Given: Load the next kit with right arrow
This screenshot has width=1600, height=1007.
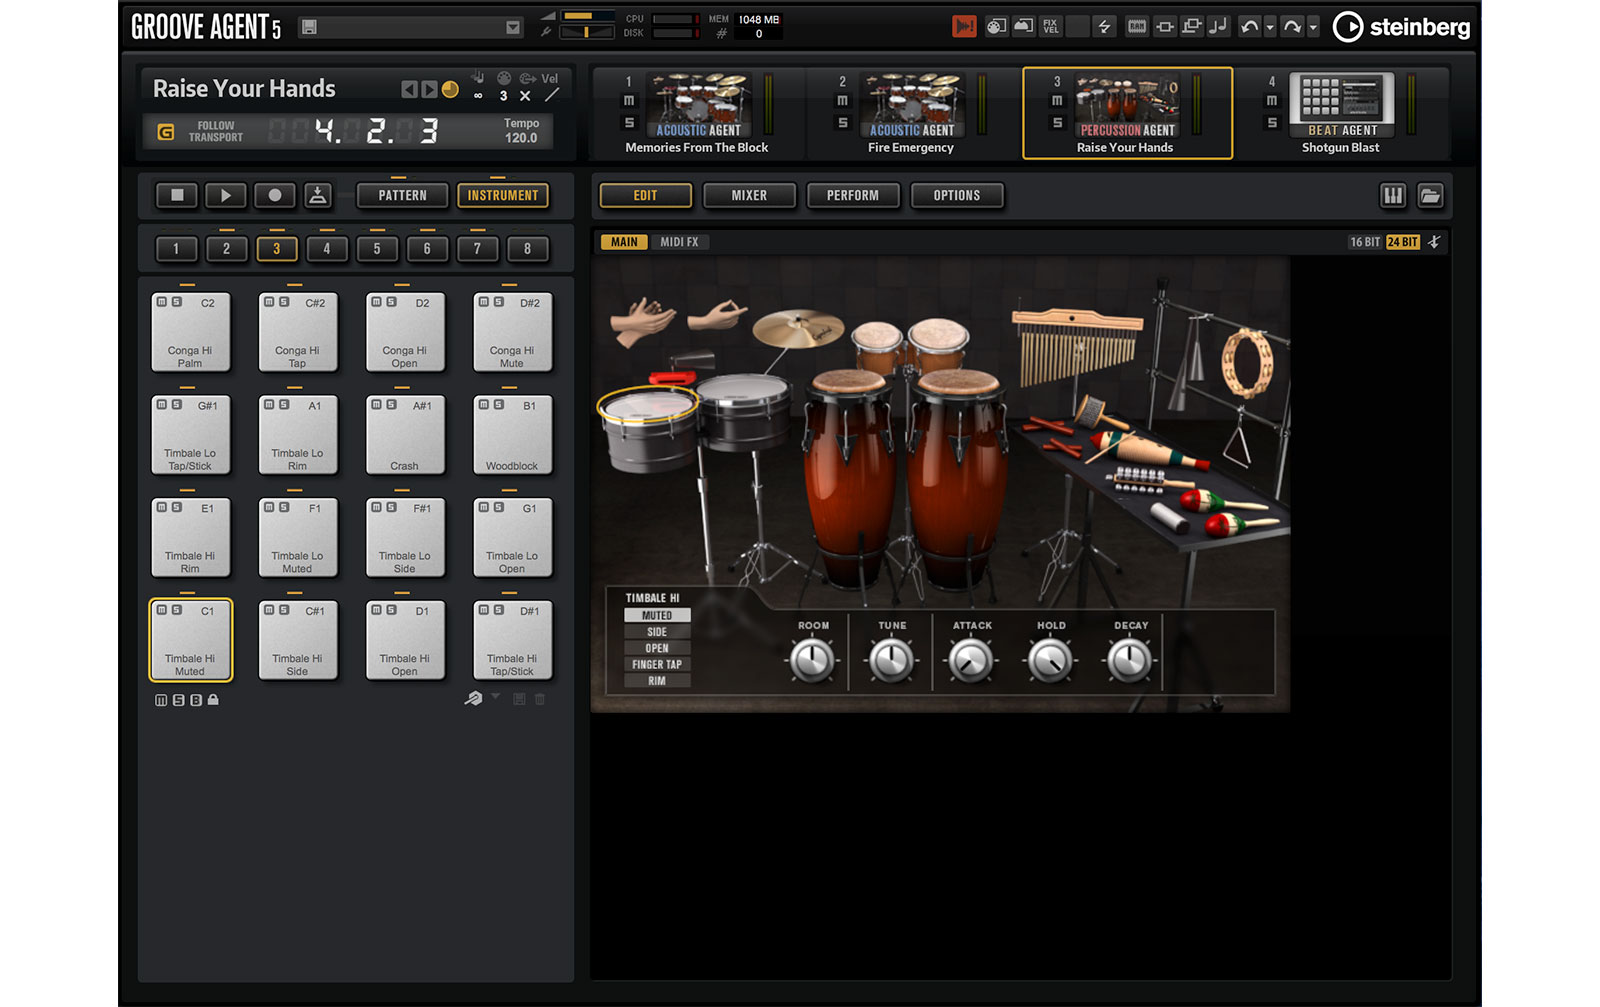Looking at the screenshot, I should click(x=428, y=89).
